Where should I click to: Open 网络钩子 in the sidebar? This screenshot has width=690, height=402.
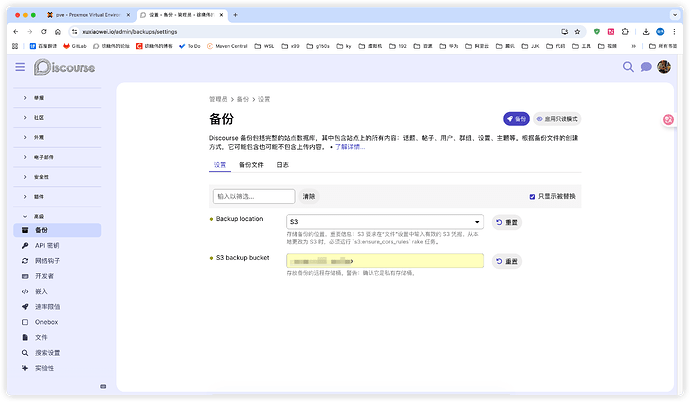pyautogui.click(x=49, y=259)
